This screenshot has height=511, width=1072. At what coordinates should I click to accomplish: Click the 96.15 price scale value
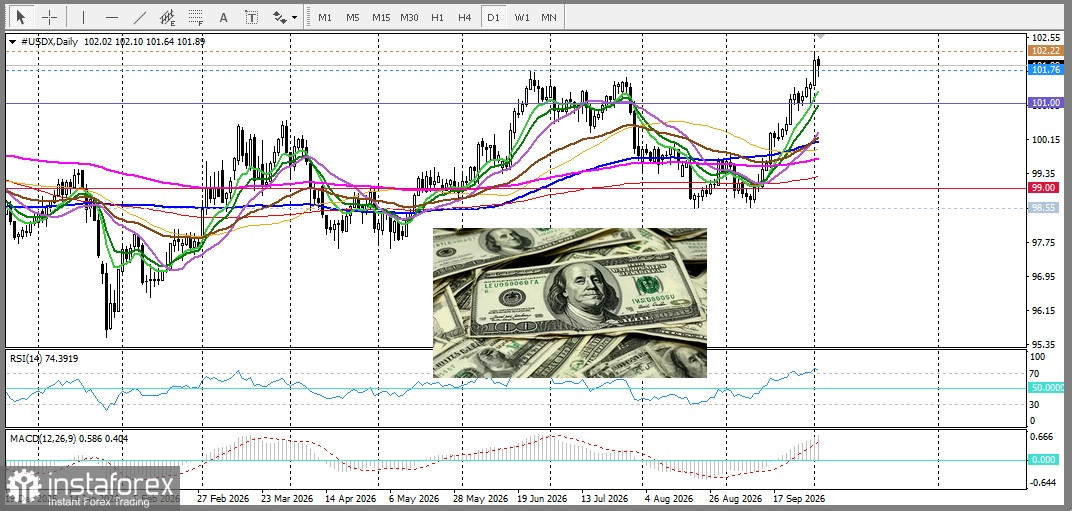pos(1045,310)
